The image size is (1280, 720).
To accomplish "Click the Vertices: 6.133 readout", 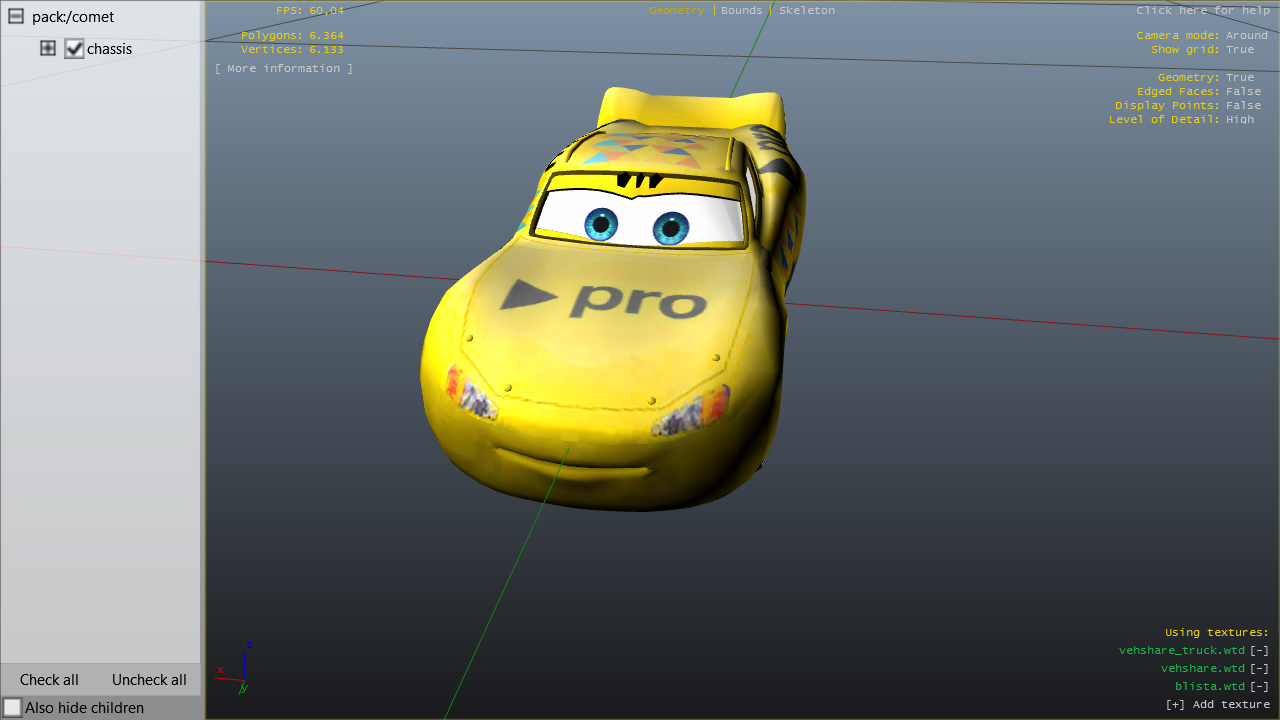I will tap(292, 49).
